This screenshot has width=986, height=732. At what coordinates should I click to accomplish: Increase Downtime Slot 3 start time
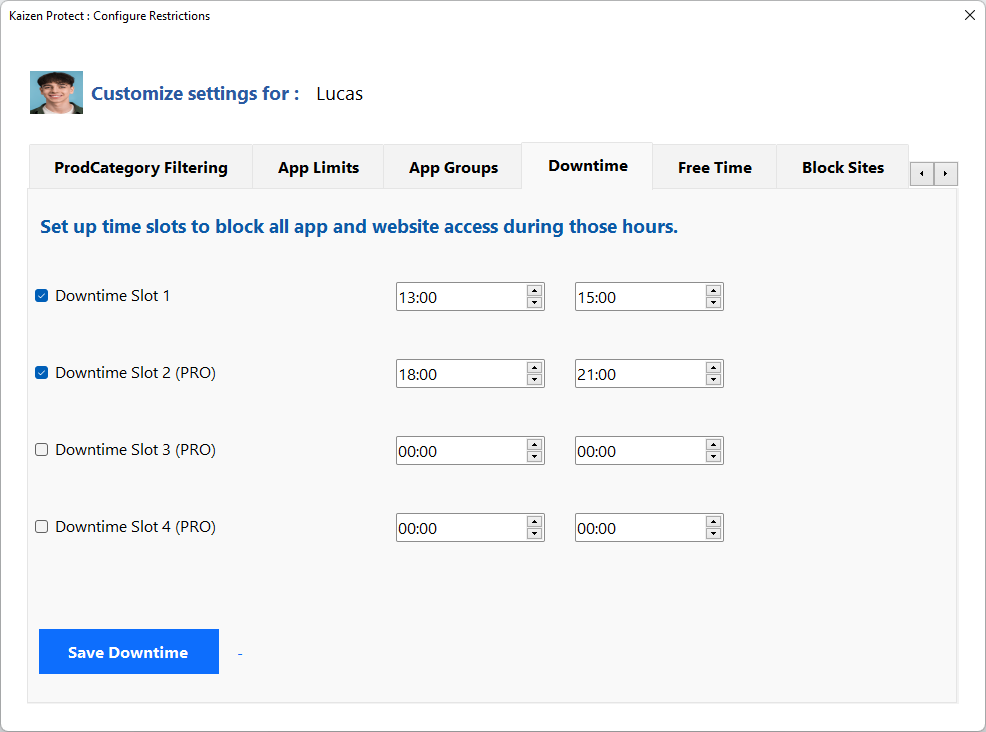534,445
